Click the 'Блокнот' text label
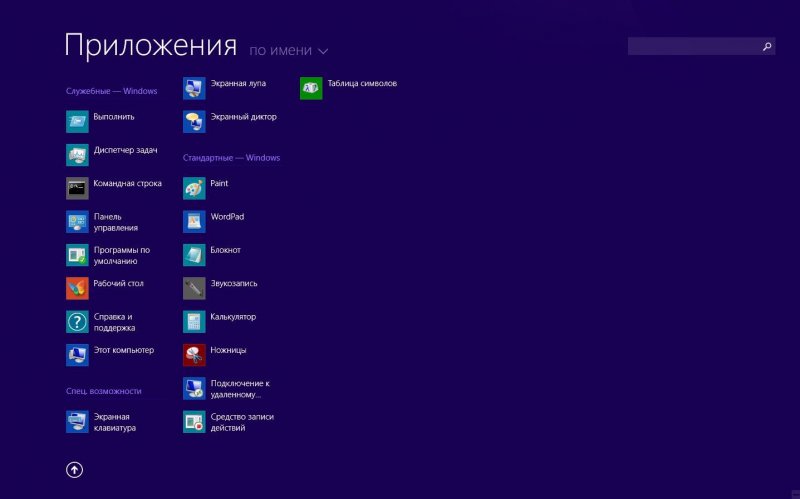800x499 pixels. pos(226,250)
